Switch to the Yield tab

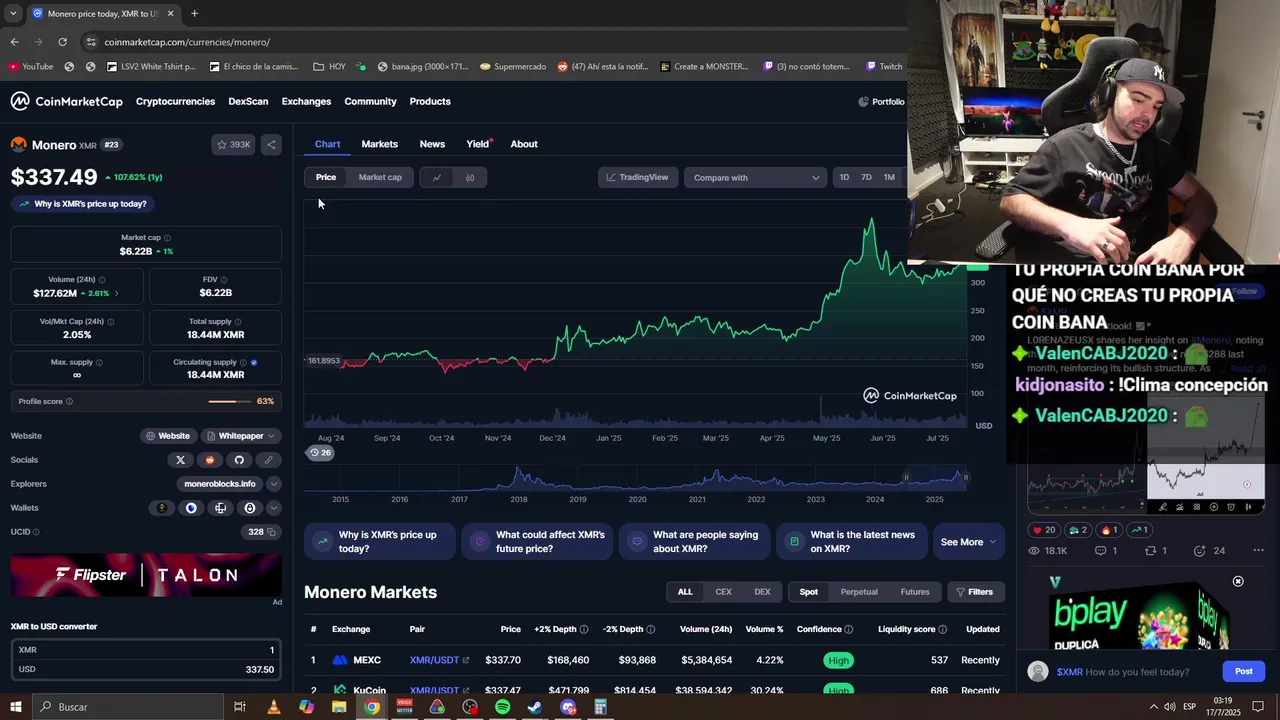478,144
